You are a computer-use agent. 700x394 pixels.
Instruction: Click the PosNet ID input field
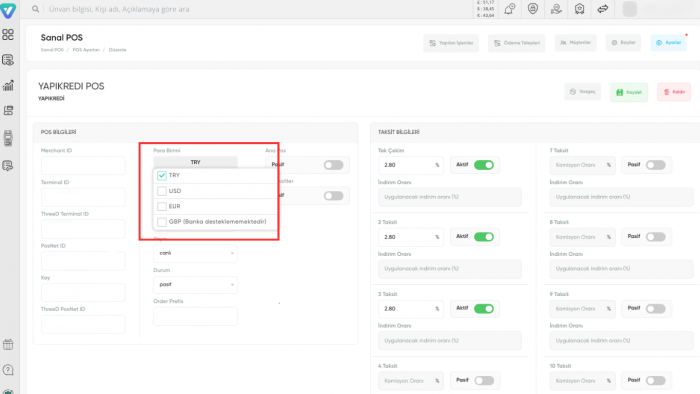(83, 261)
